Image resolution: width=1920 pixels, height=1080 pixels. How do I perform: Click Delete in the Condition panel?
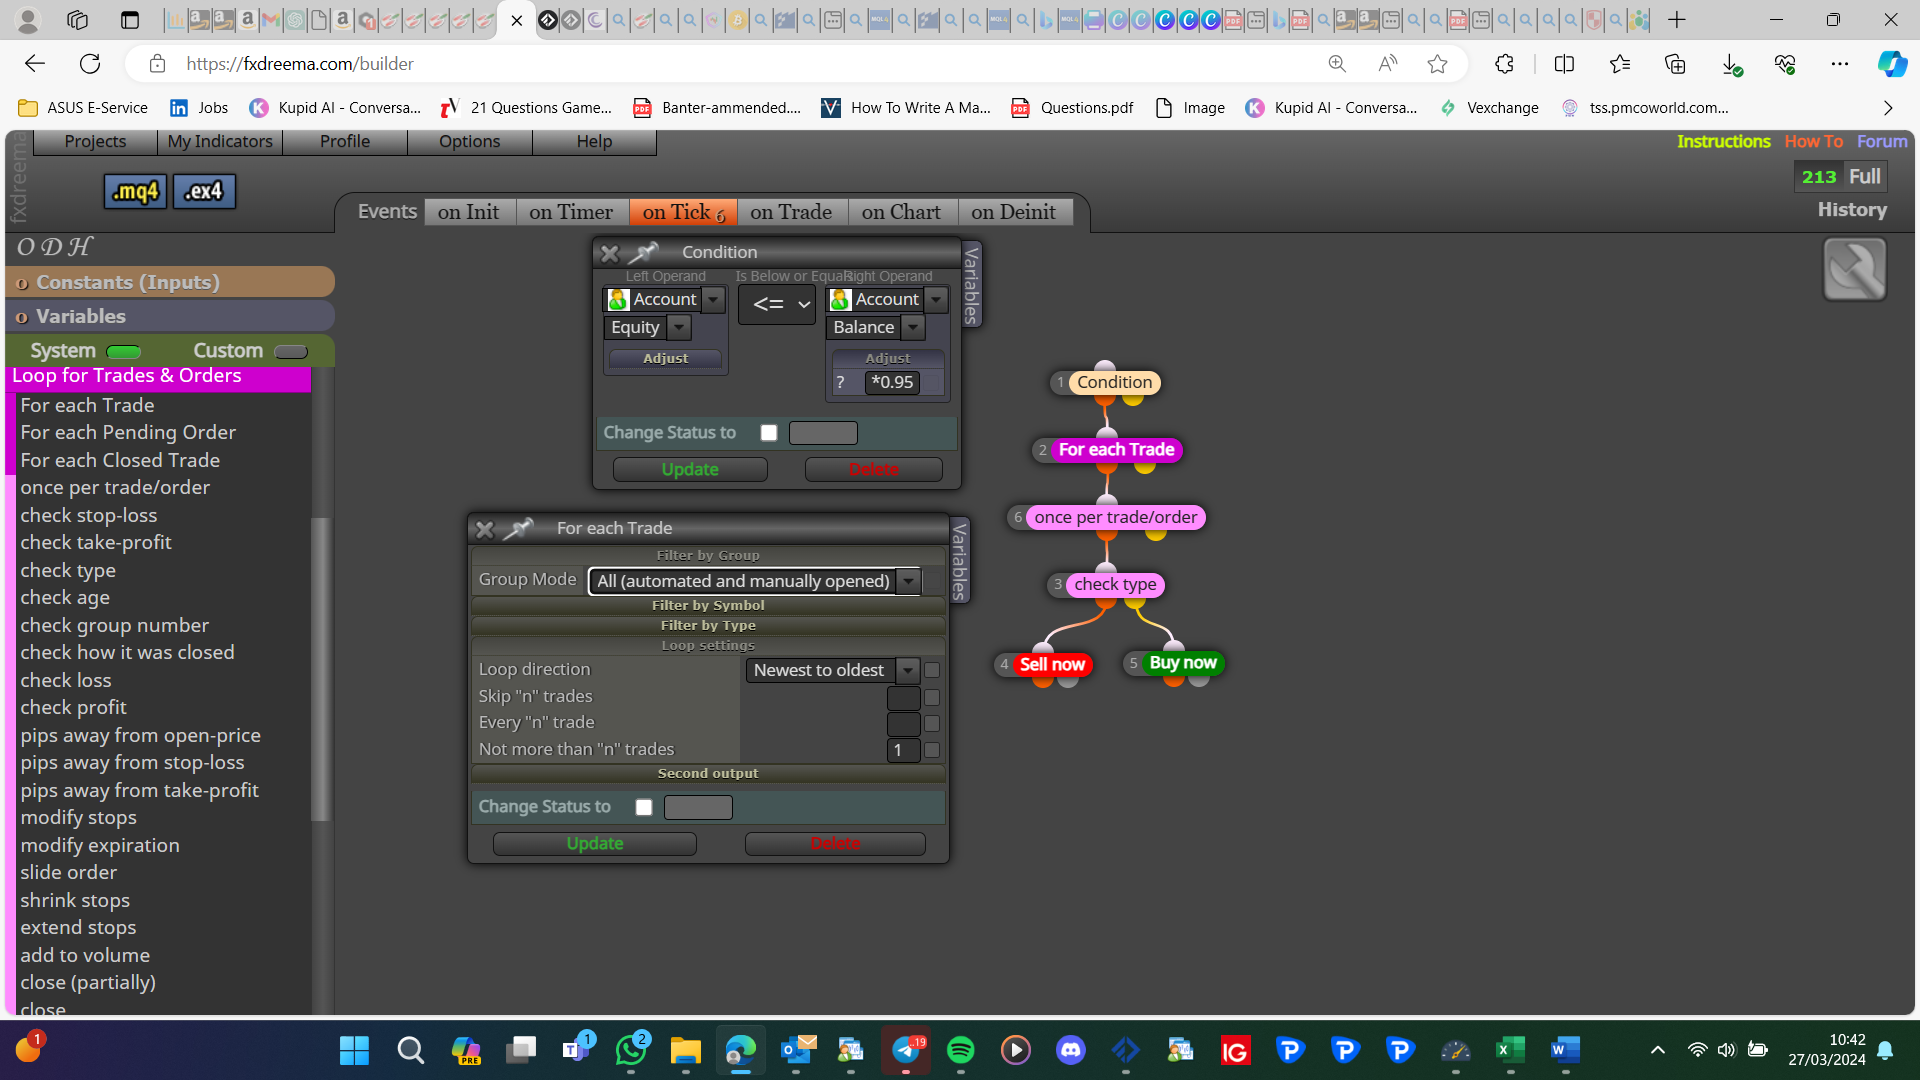click(x=873, y=469)
